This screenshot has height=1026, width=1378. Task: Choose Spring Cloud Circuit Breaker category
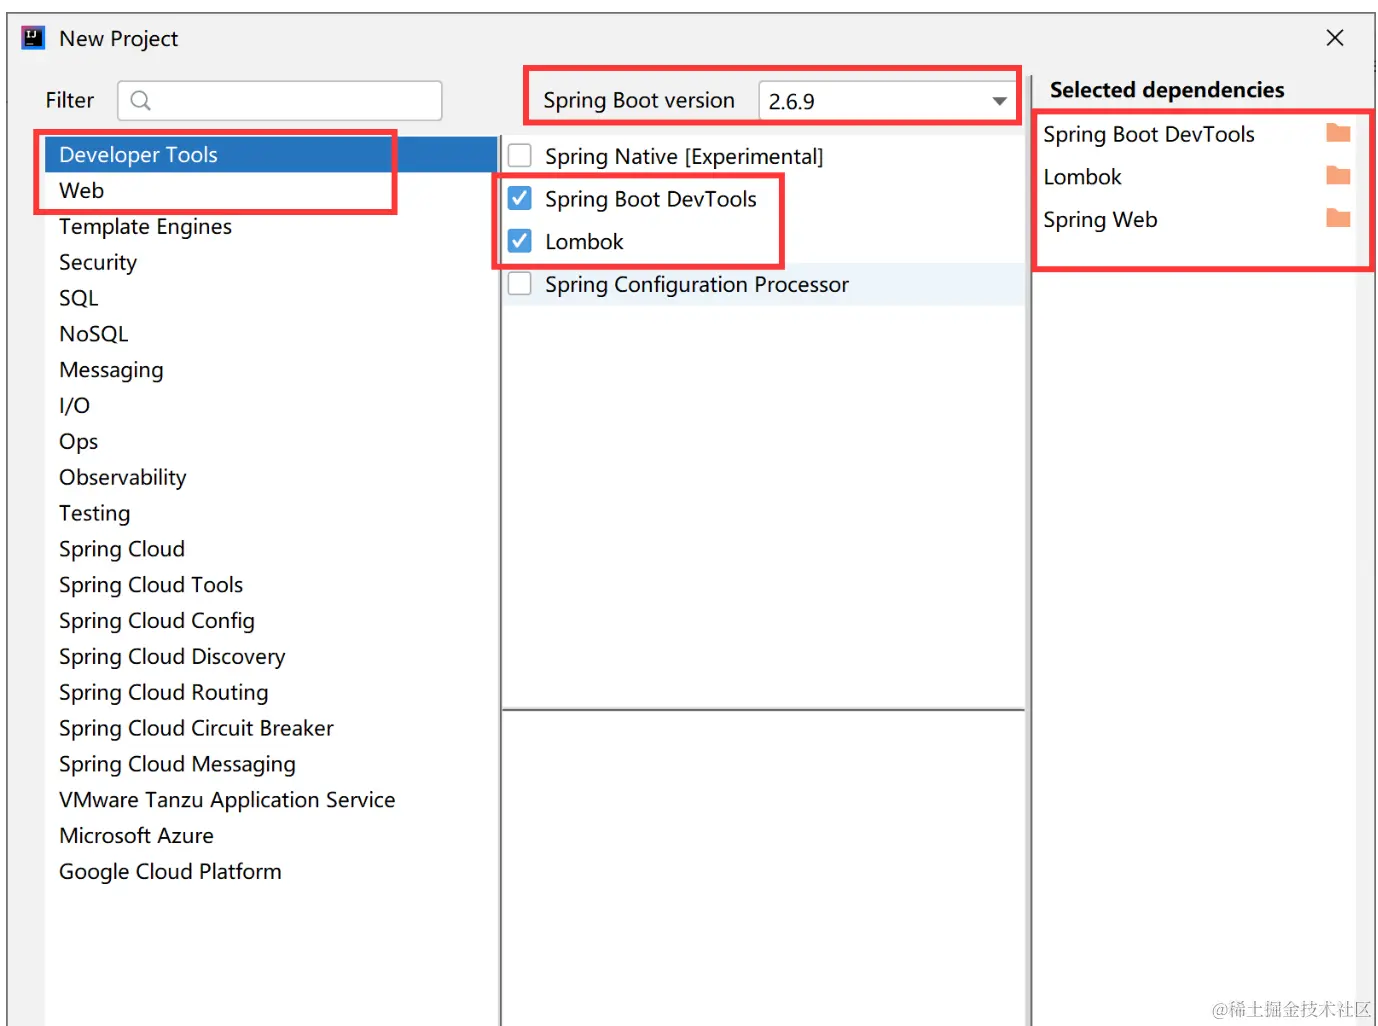click(x=271, y=728)
